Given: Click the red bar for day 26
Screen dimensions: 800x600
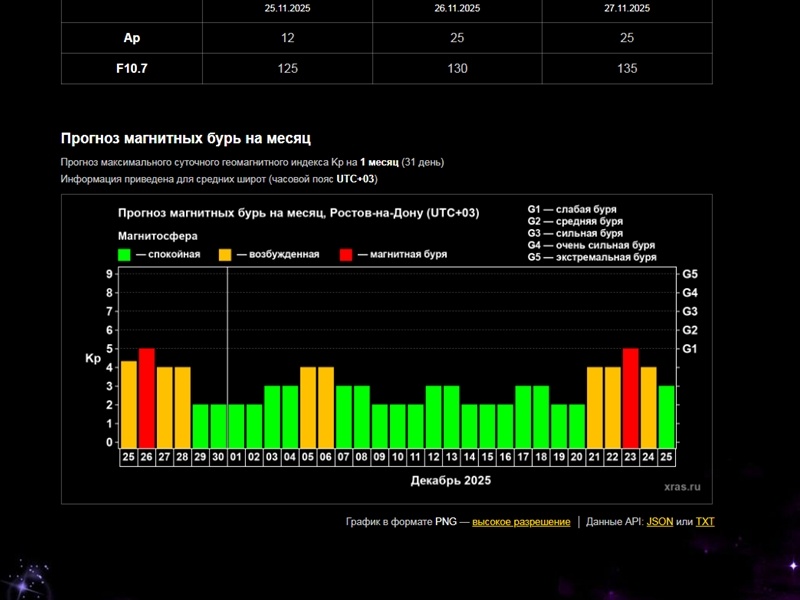Looking at the screenshot, I should coord(147,398).
